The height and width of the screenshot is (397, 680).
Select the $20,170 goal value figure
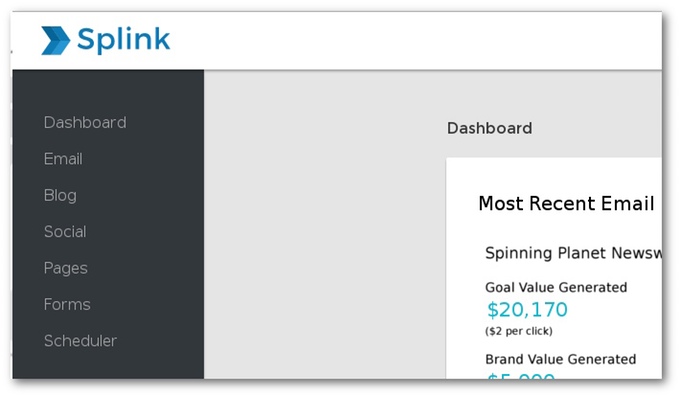pos(527,310)
